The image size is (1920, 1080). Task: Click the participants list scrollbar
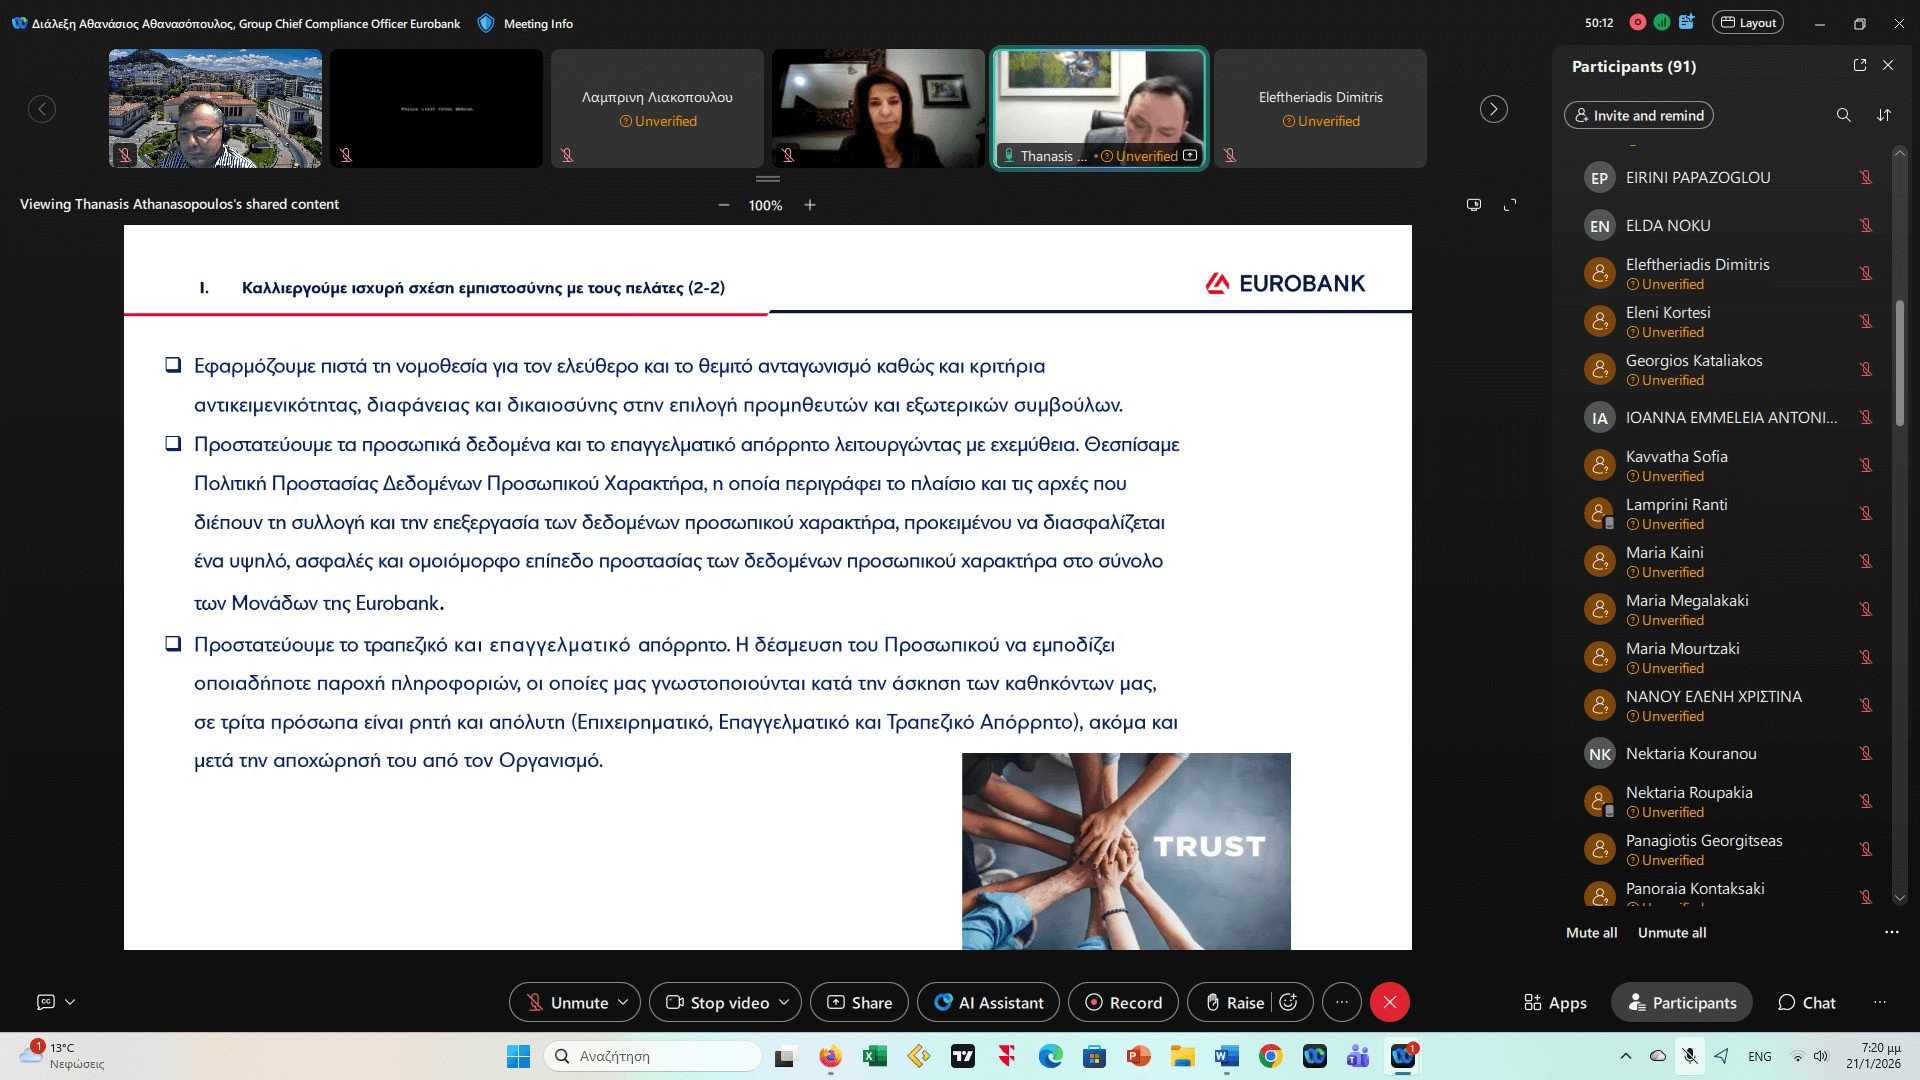(1900, 364)
